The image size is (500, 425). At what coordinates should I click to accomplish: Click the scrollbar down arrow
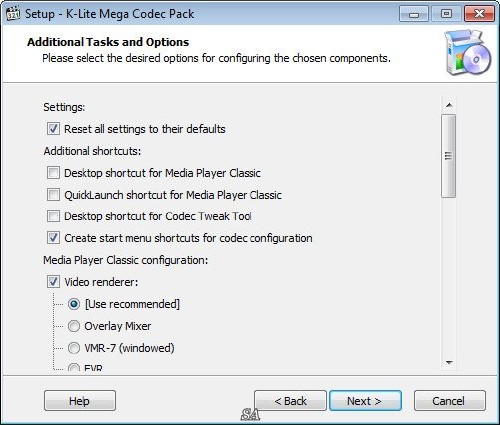coord(449,362)
